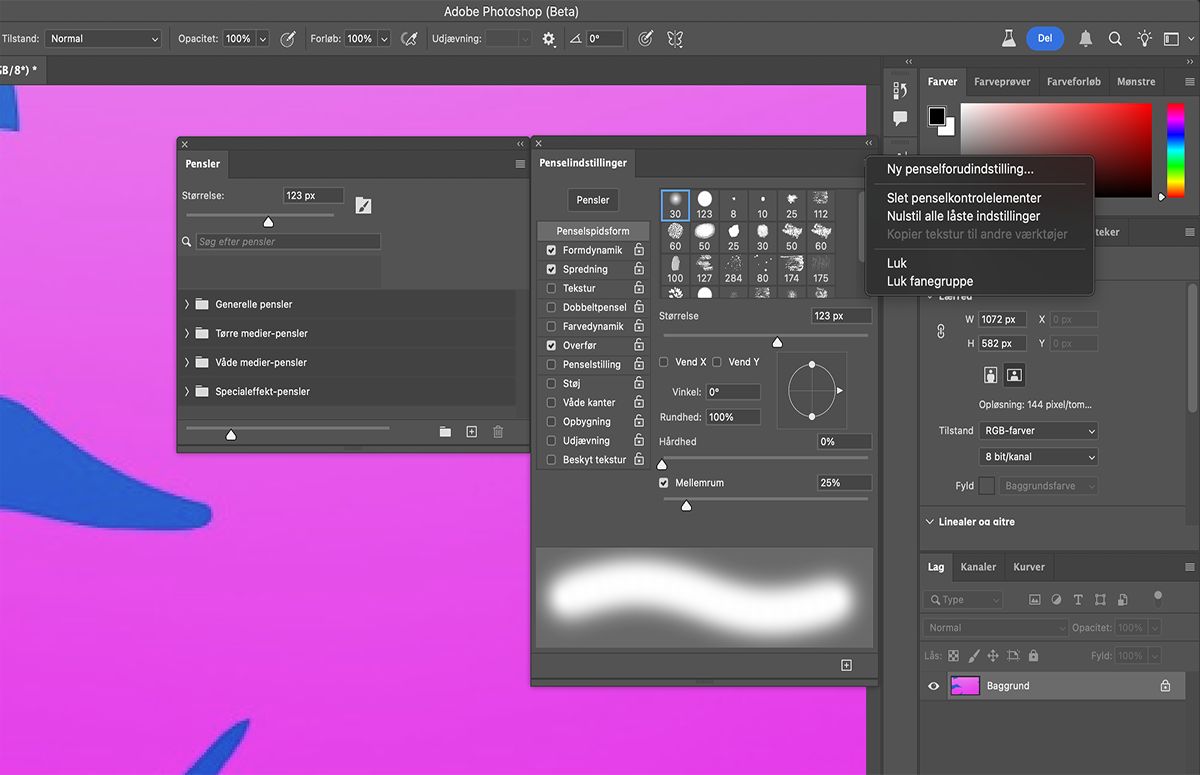Viewport: 1200px width, 775px height.
Task: Toggle Overfør checkbox
Action: click(551, 345)
